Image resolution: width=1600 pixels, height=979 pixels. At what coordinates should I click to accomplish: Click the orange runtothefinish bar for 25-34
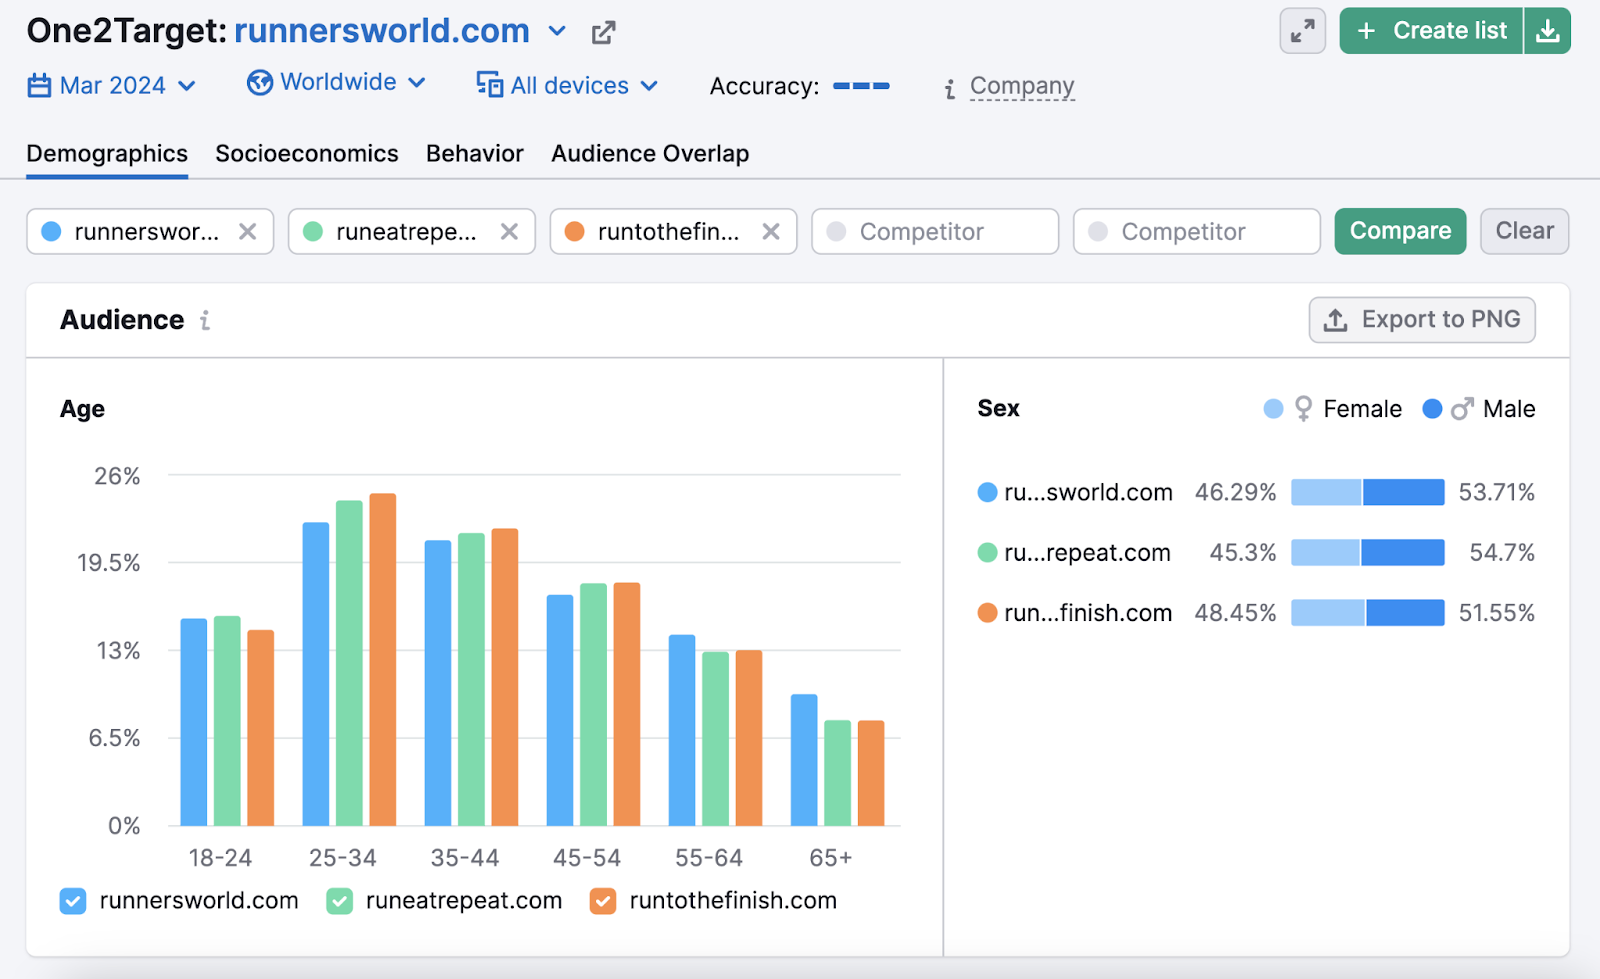click(383, 660)
